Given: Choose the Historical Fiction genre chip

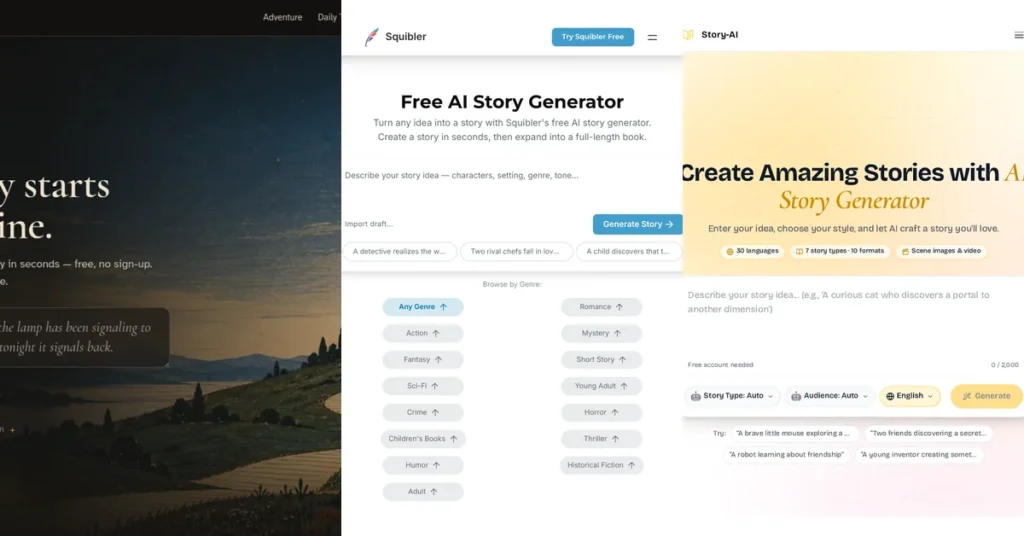Looking at the screenshot, I should click(x=601, y=465).
